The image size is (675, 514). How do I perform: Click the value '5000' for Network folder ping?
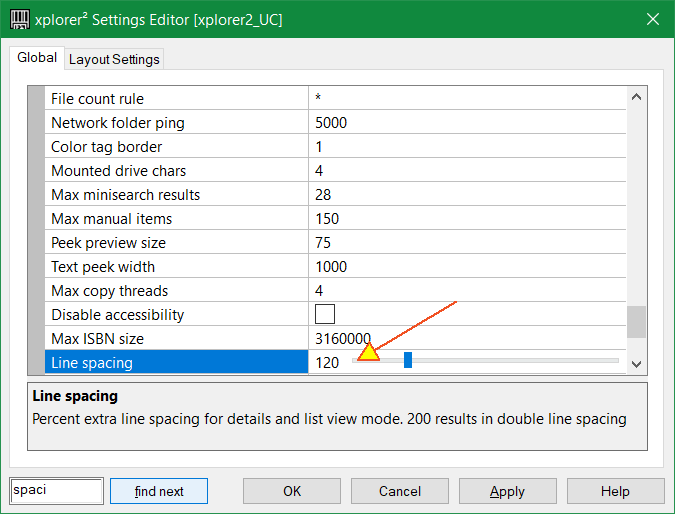pos(331,123)
